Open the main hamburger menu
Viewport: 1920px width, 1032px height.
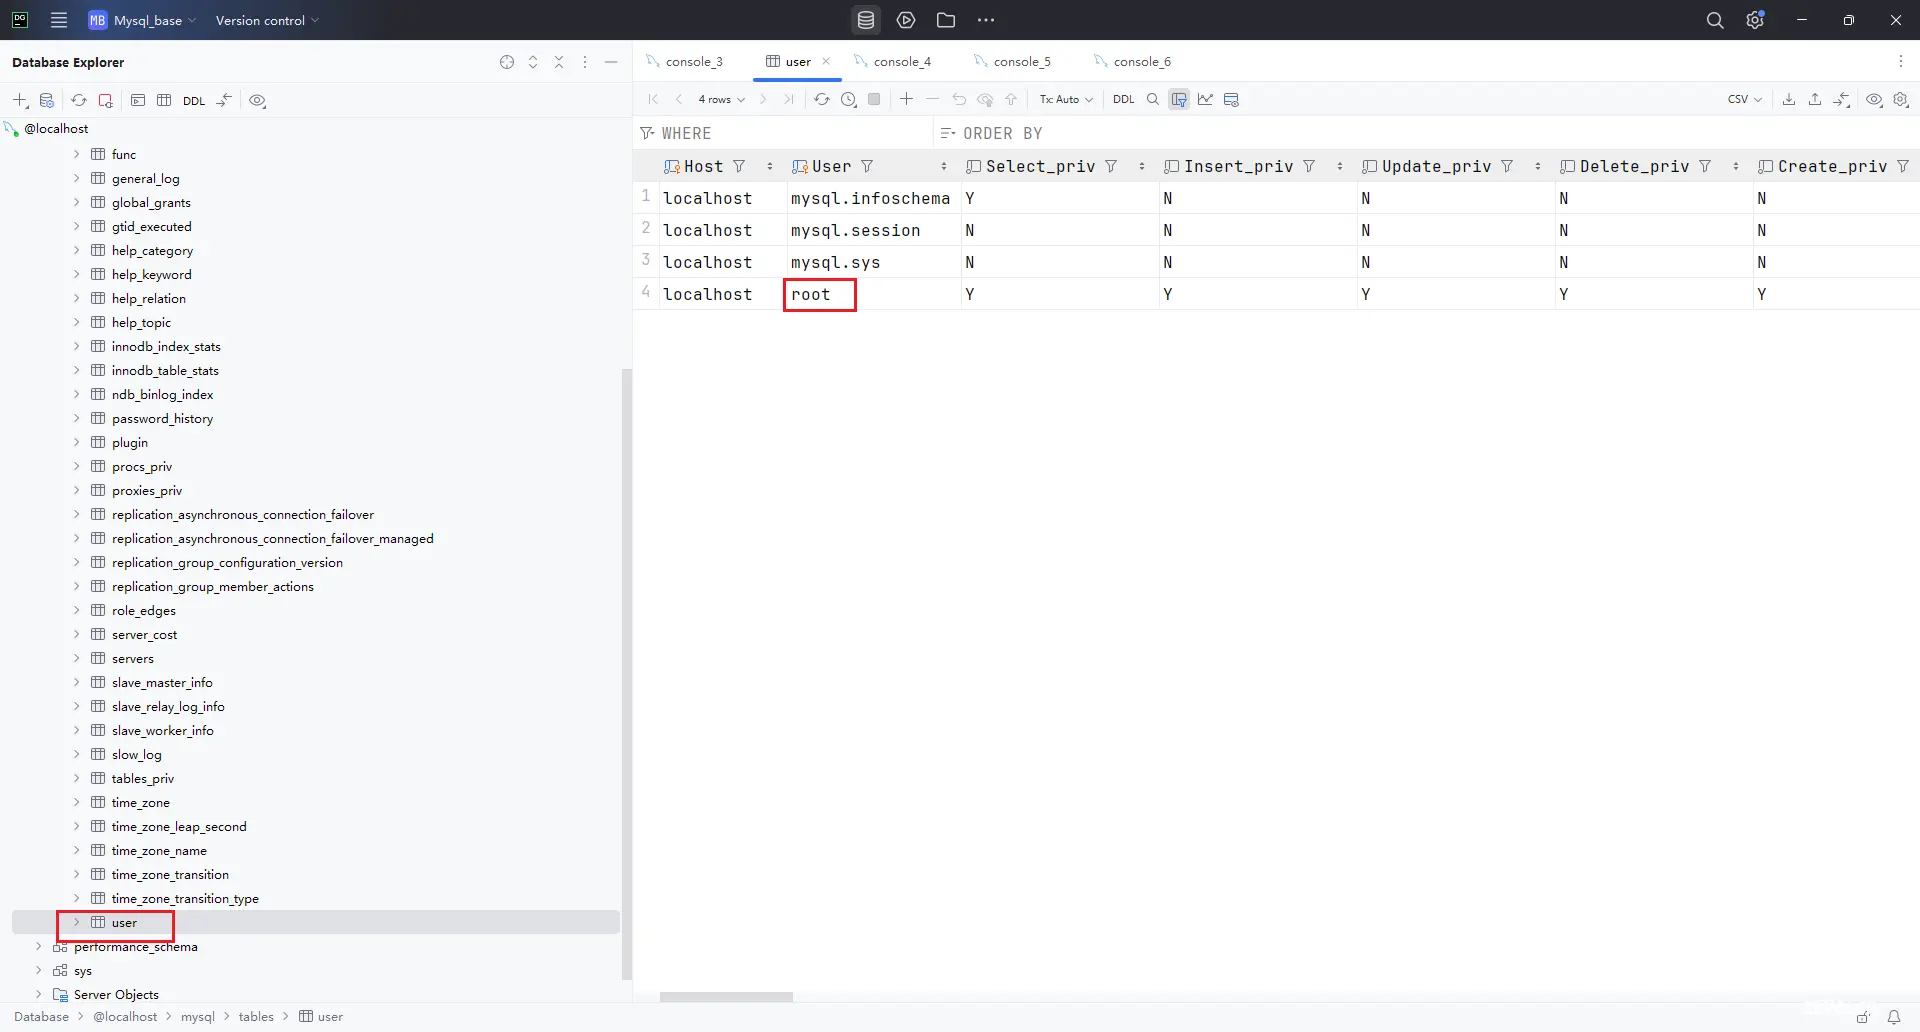(x=59, y=20)
